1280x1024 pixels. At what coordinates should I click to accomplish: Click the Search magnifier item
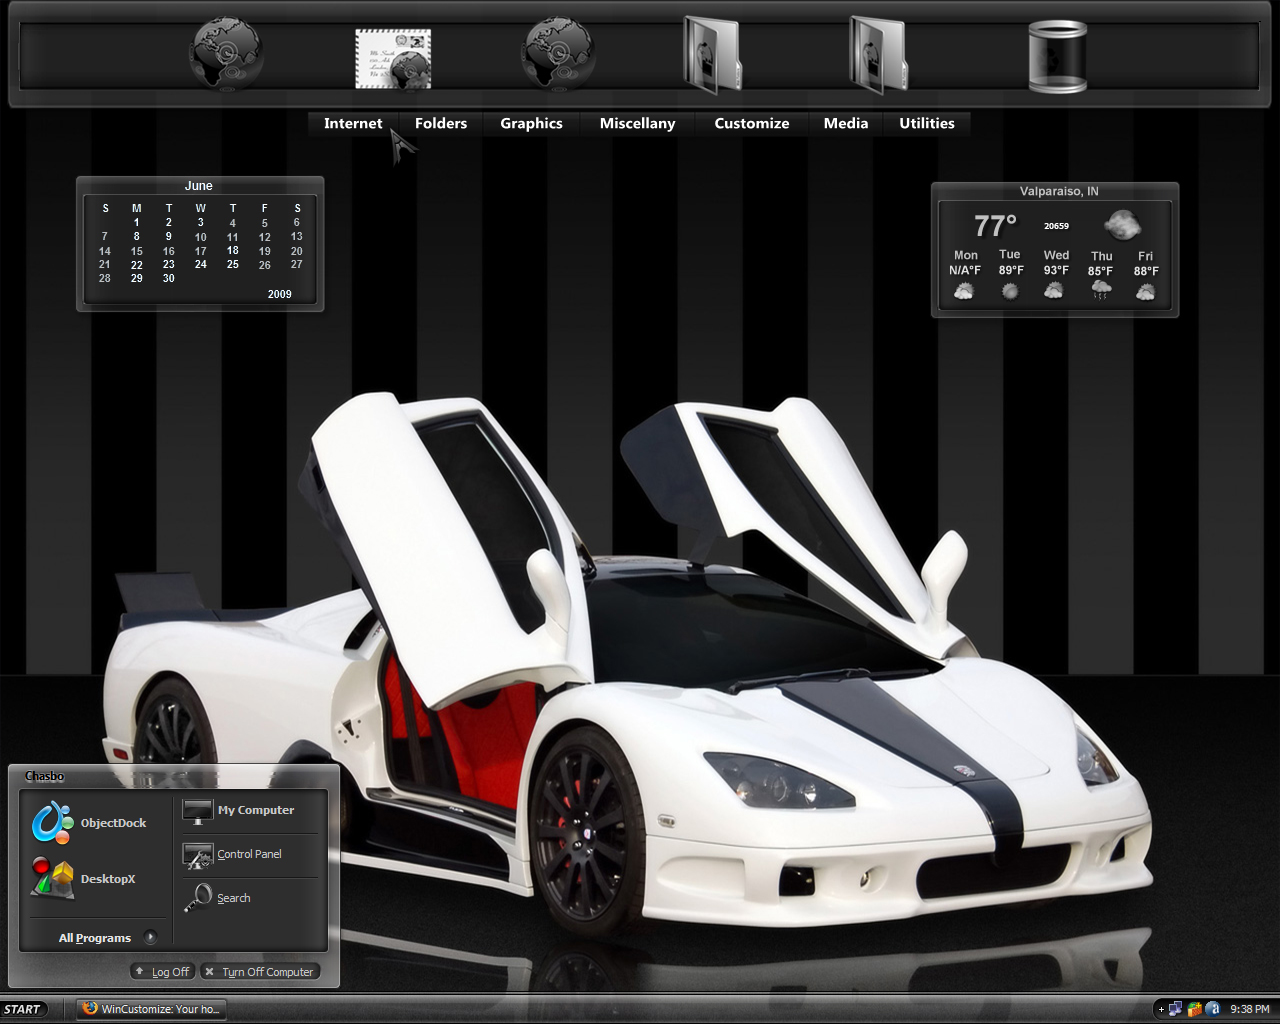(217, 897)
